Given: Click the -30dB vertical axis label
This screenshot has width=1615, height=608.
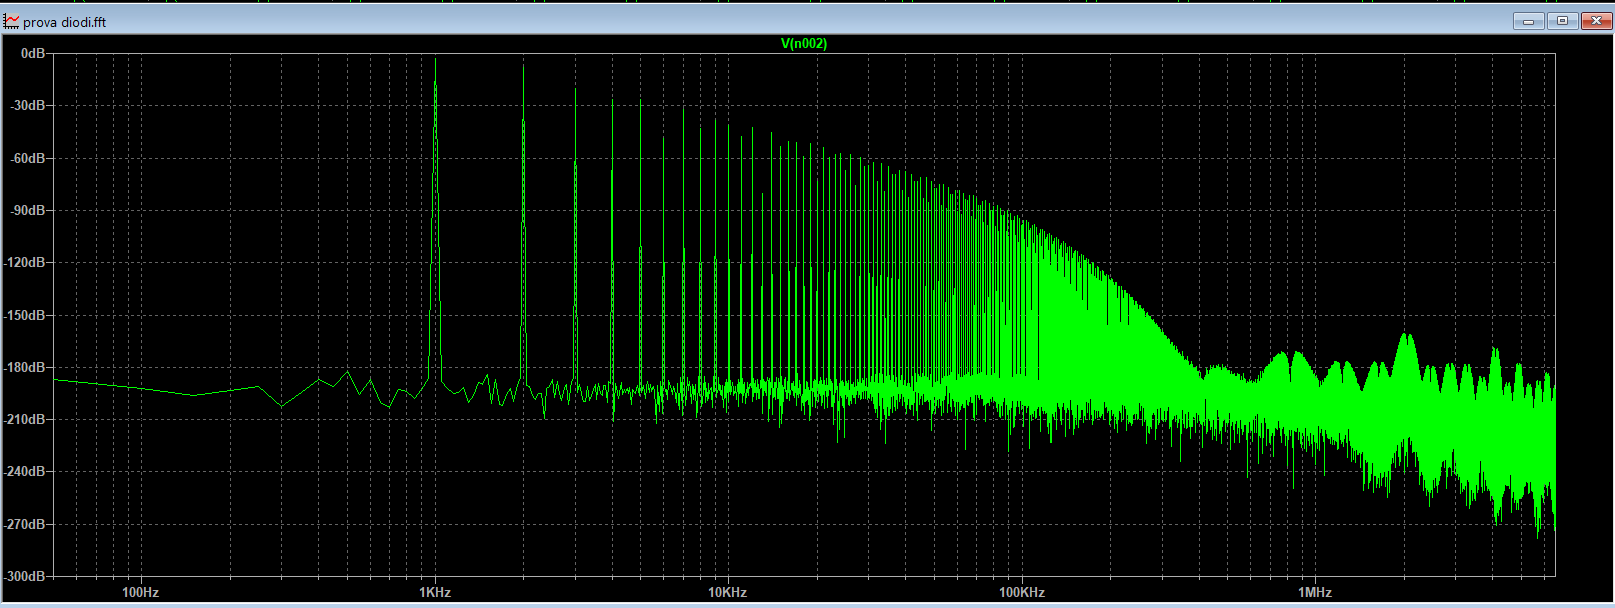Looking at the screenshot, I should click(x=27, y=106).
